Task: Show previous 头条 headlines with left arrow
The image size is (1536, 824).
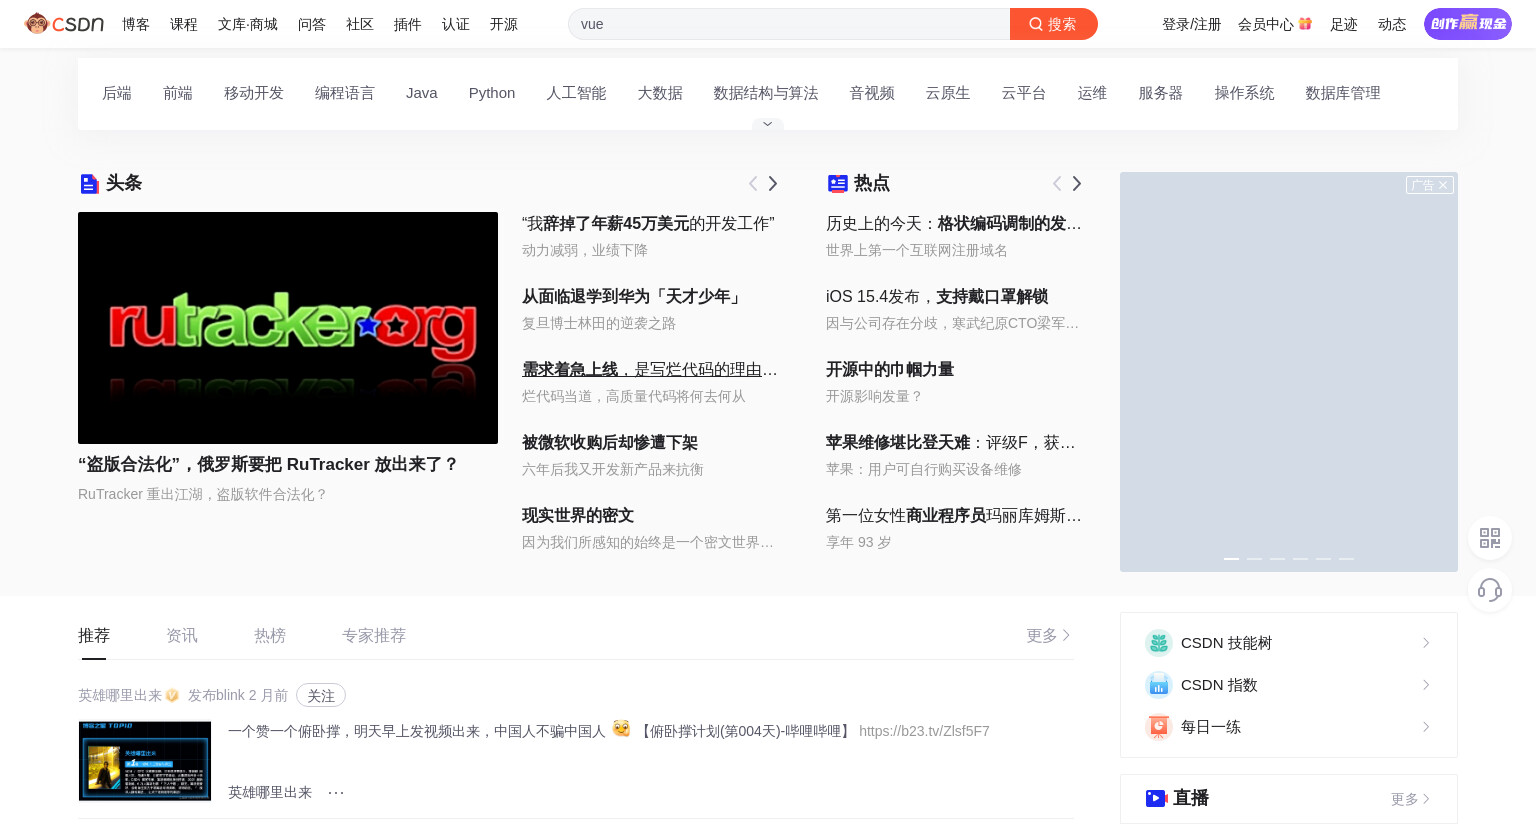Action: [x=753, y=183]
